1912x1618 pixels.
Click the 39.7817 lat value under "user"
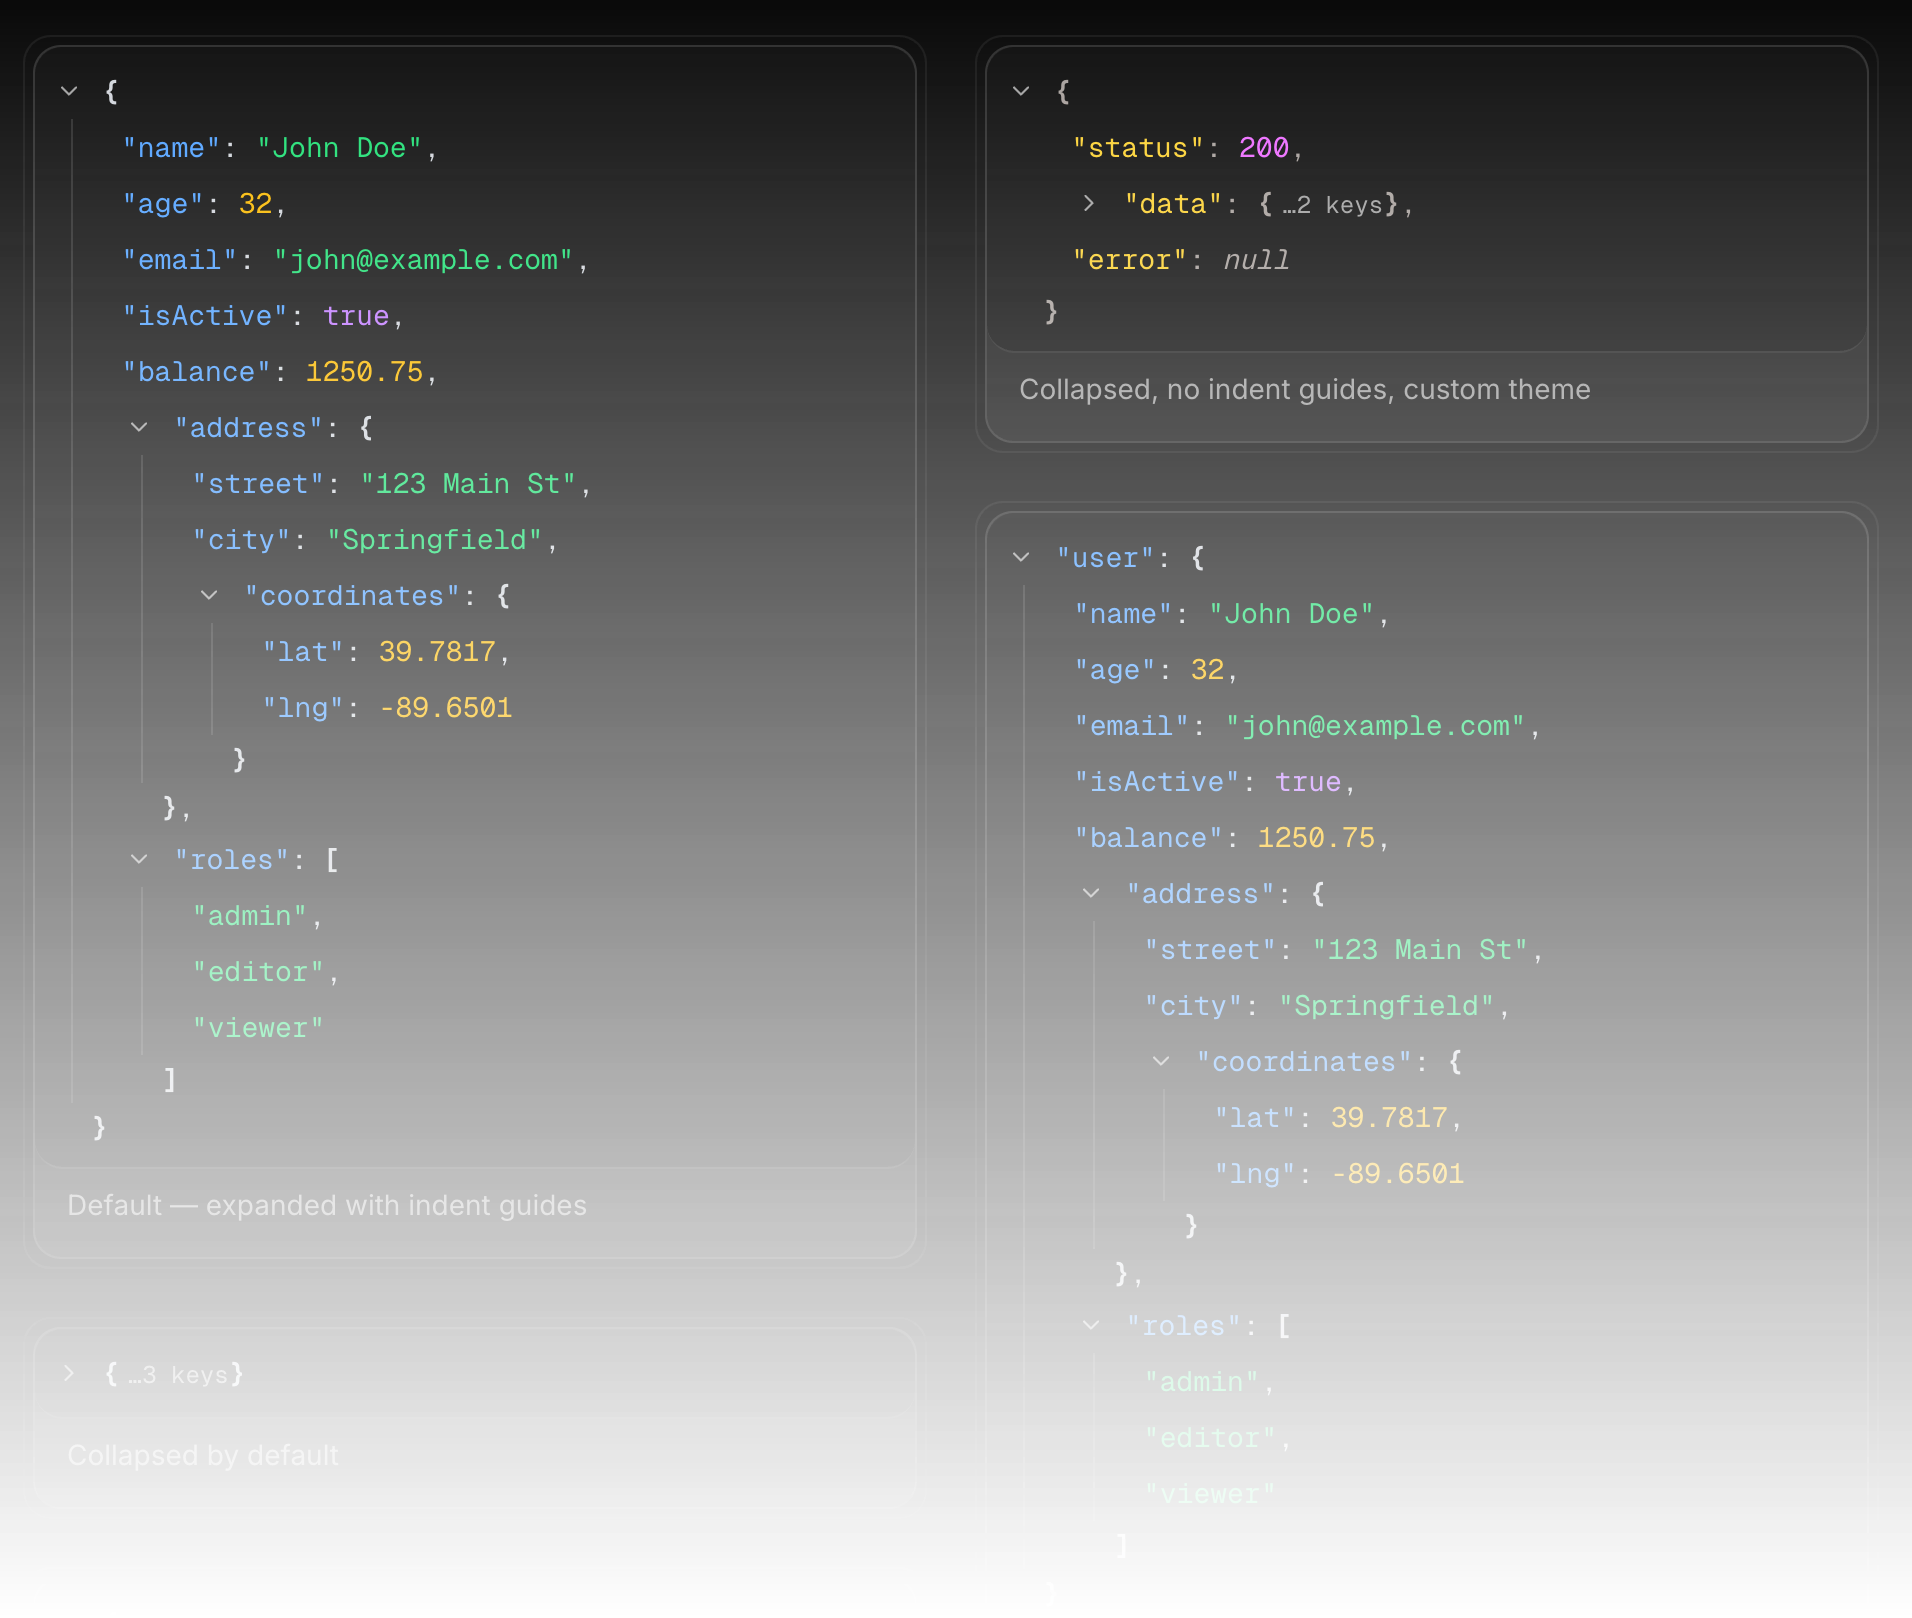tap(1389, 1118)
